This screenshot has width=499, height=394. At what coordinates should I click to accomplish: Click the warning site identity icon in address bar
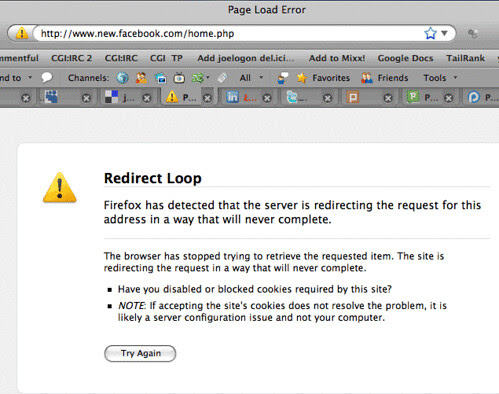[x=22, y=33]
